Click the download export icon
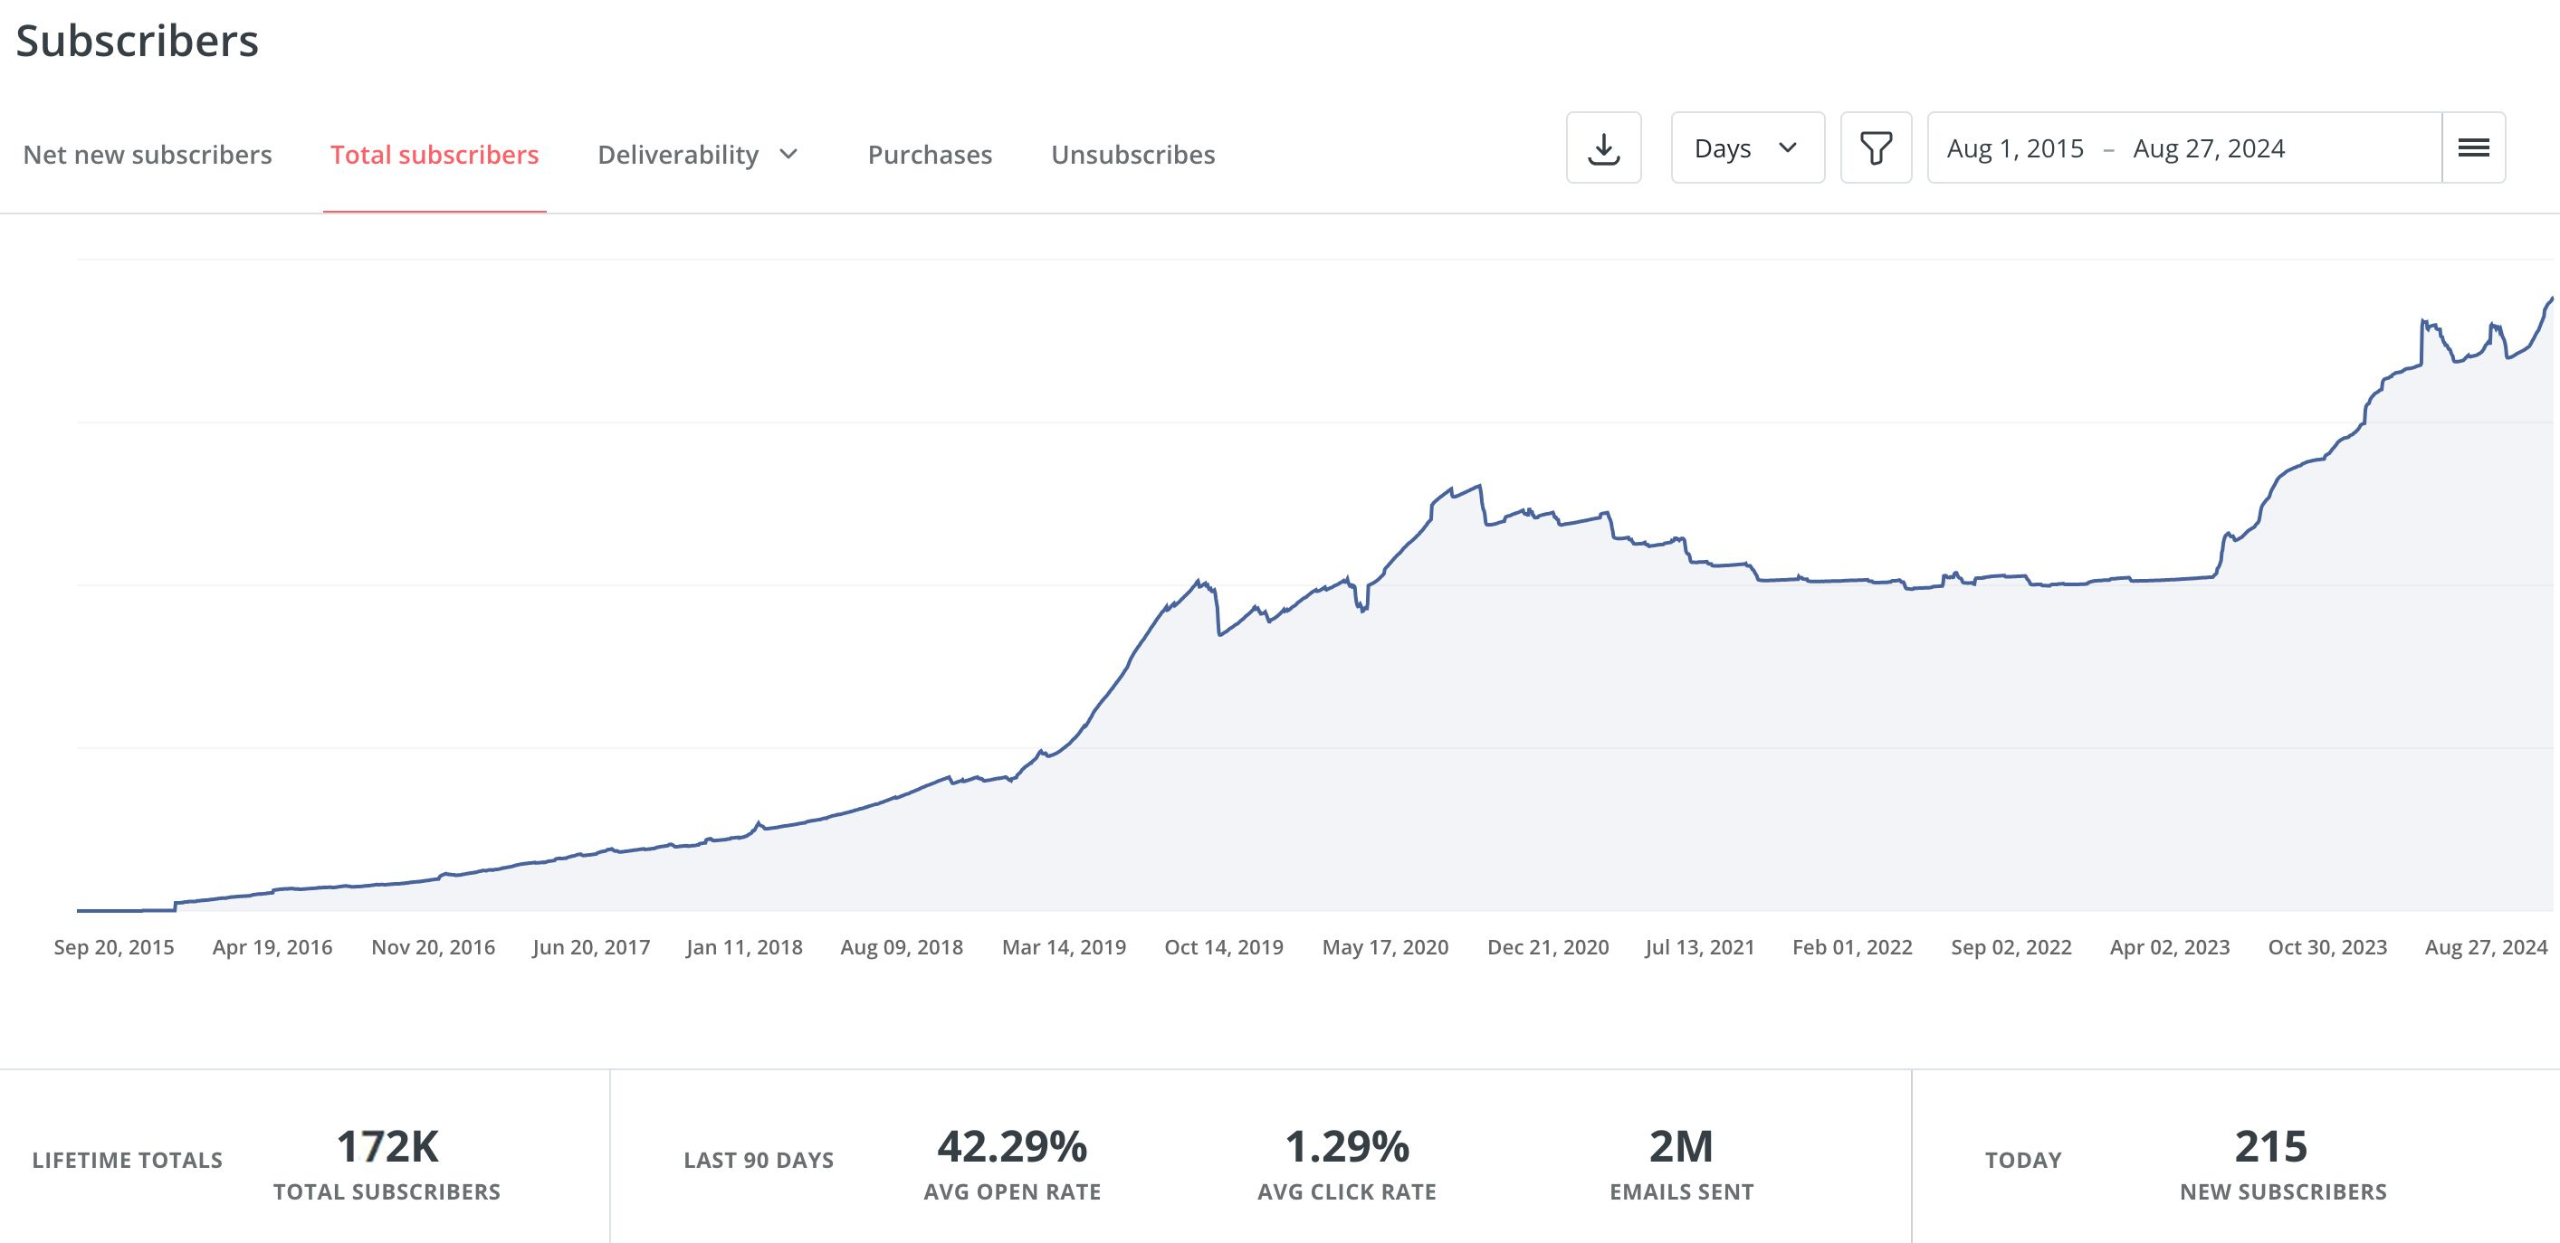The image size is (2560, 1243). click(x=1603, y=148)
